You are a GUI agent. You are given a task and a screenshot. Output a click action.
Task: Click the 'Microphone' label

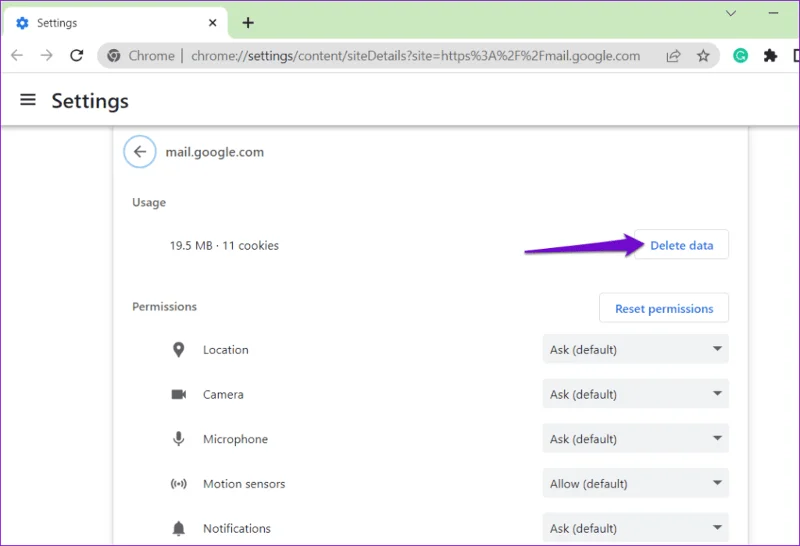pos(235,439)
